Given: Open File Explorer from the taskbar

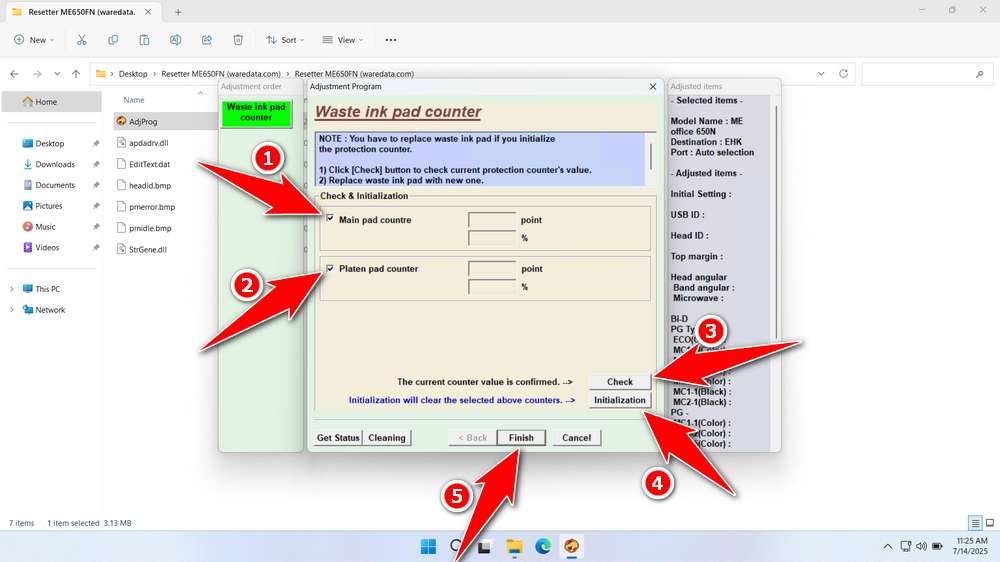Looking at the screenshot, I should point(514,546).
